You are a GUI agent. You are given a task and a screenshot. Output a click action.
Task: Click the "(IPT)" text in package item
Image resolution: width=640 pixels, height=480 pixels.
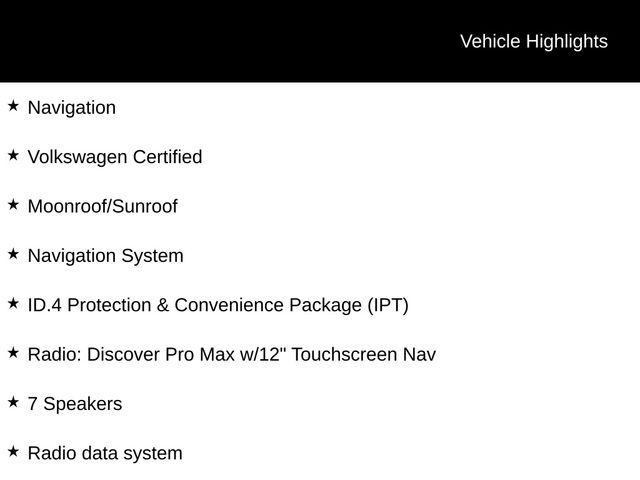click(387, 305)
